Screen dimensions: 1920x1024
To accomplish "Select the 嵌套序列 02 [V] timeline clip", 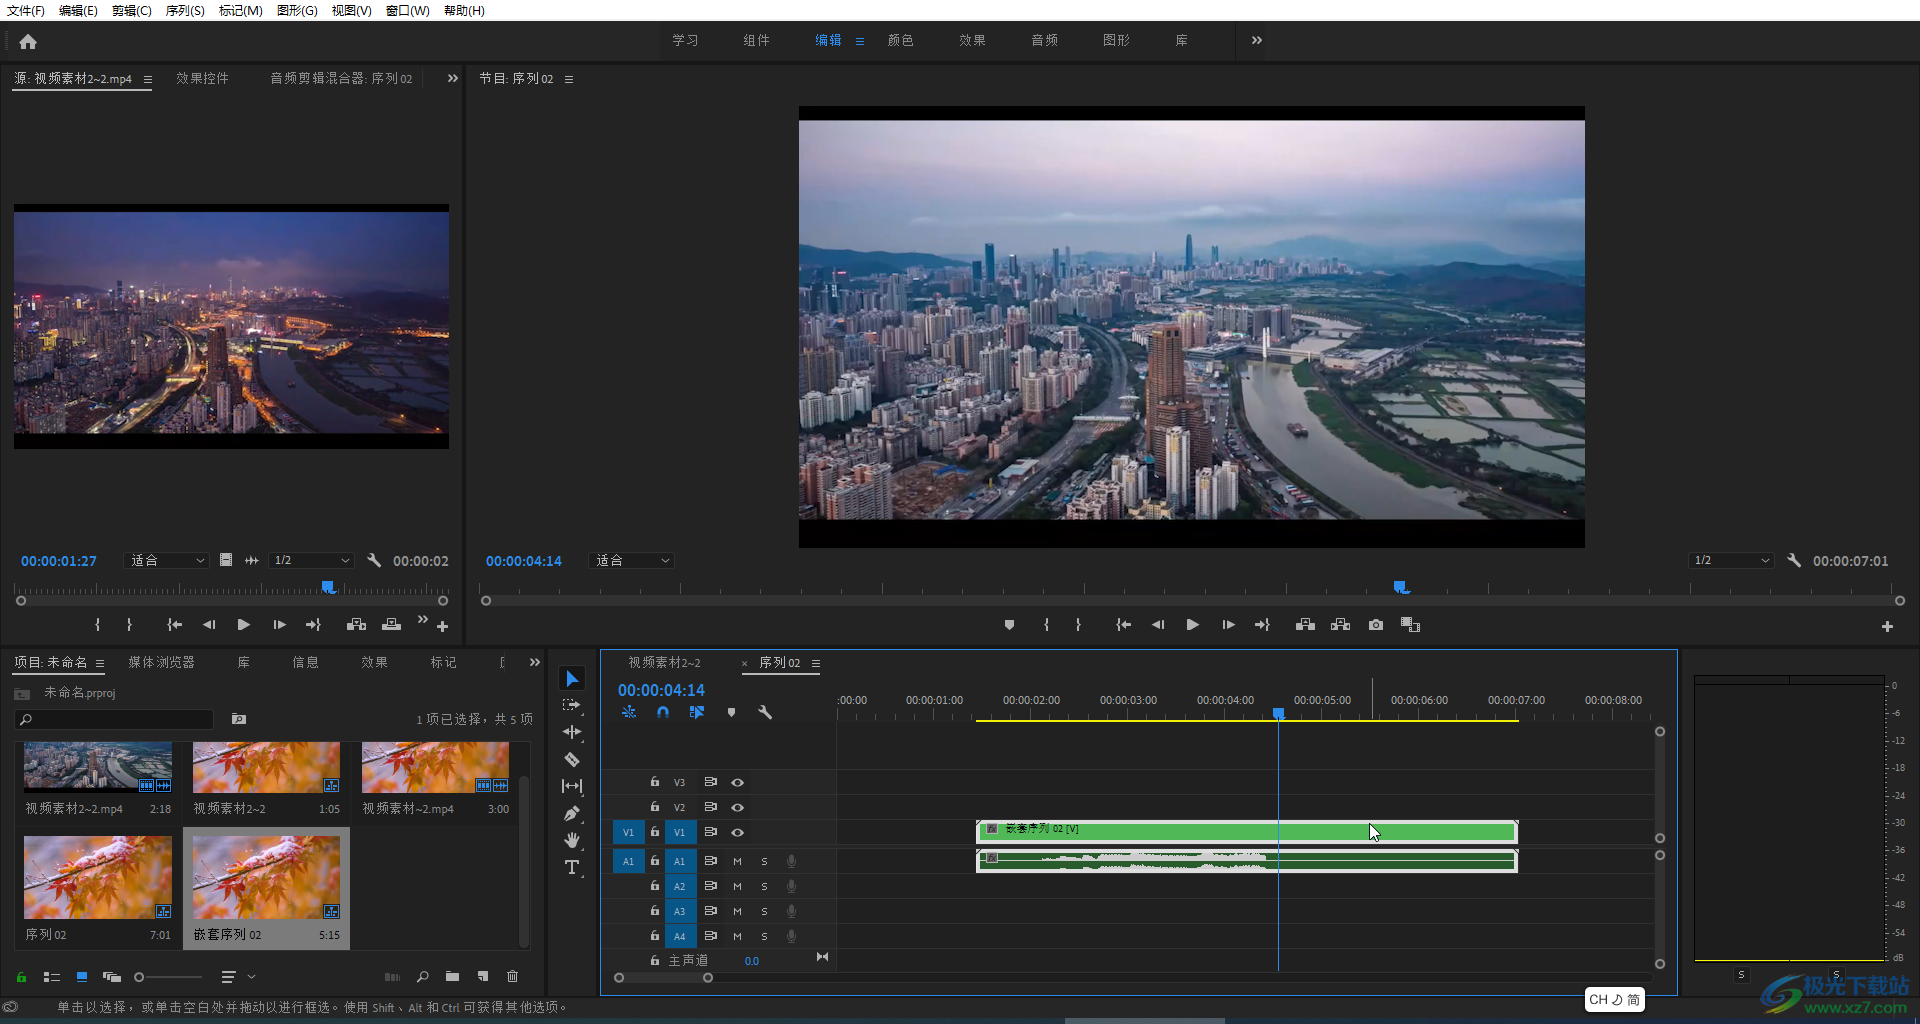I will (1246, 831).
